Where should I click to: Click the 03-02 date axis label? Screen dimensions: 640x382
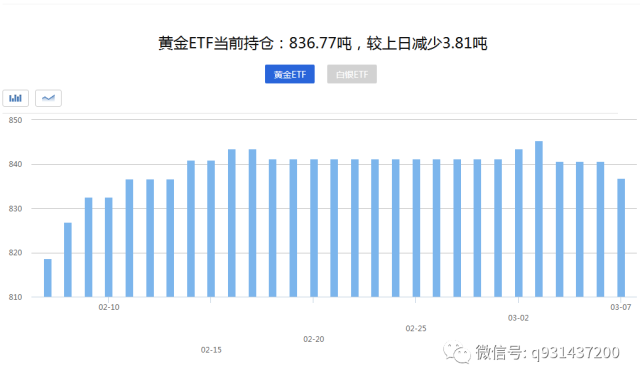tap(518, 318)
